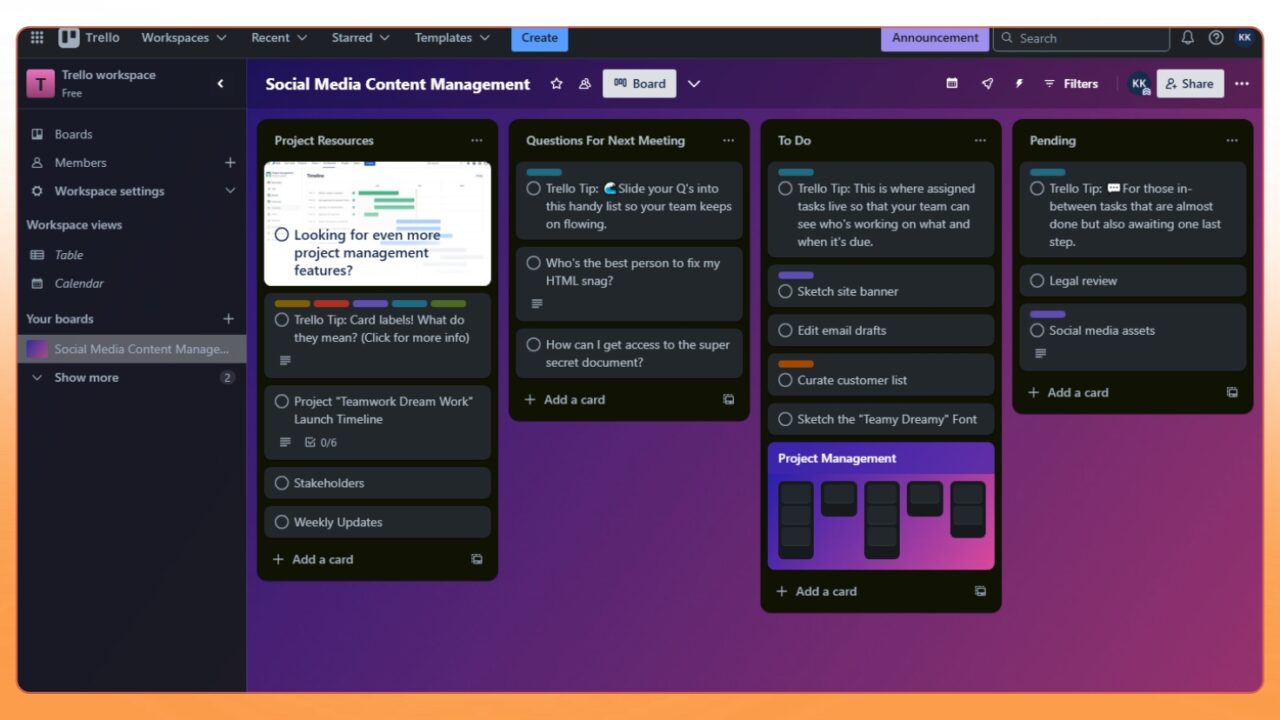The width and height of the screenshot is (1280, 720).
Task: Click the purple label on Sketch site banner
Action: 796,275
